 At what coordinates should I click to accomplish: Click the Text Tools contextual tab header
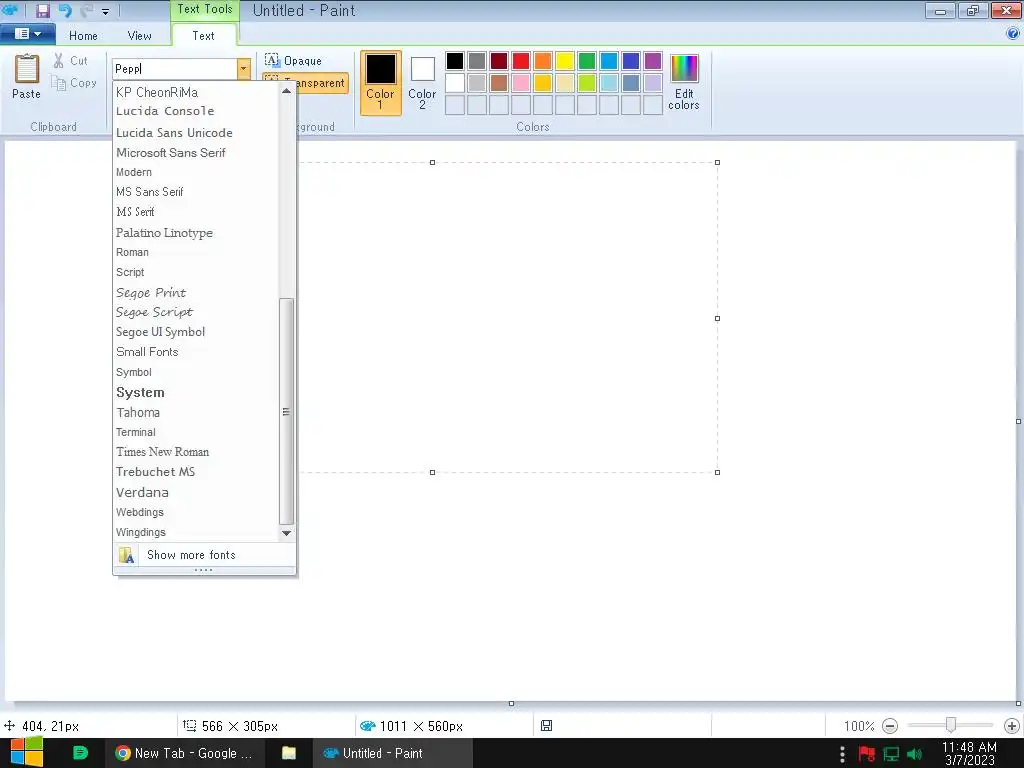204,9
